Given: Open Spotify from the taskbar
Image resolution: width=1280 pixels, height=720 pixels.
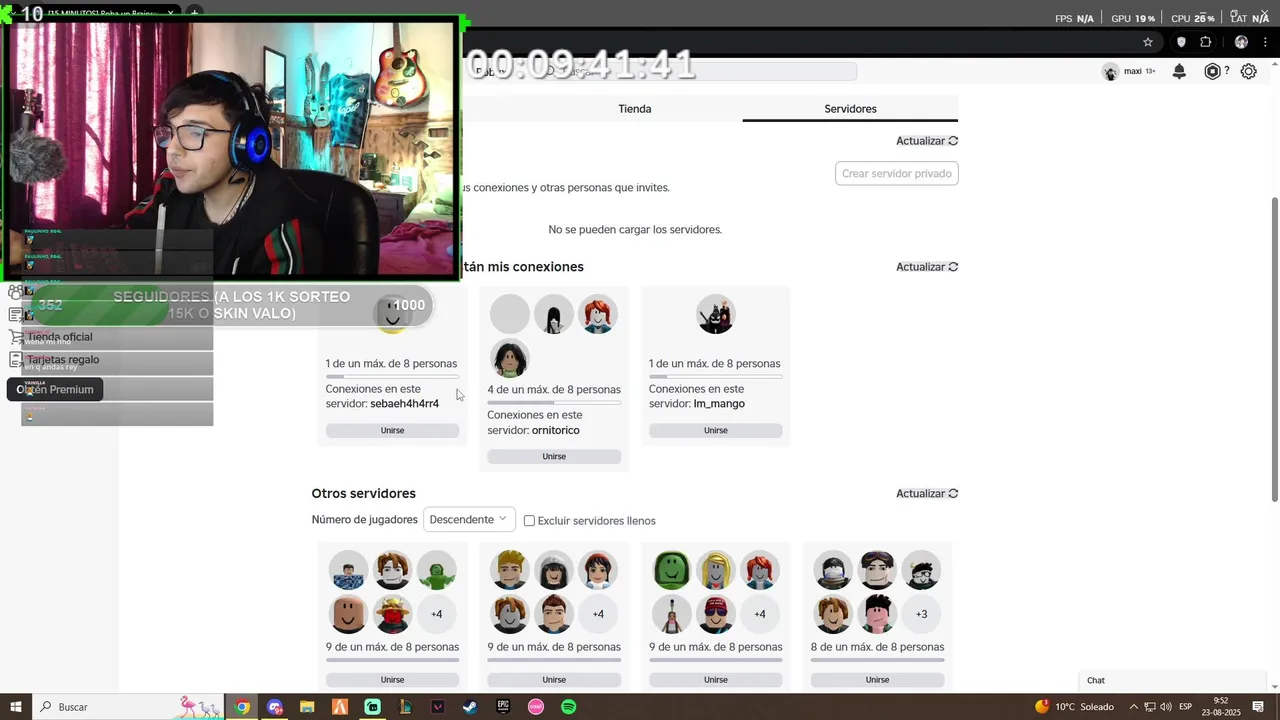Looking at the screenshot, I should pyautogui.click(x=568, y=707).
